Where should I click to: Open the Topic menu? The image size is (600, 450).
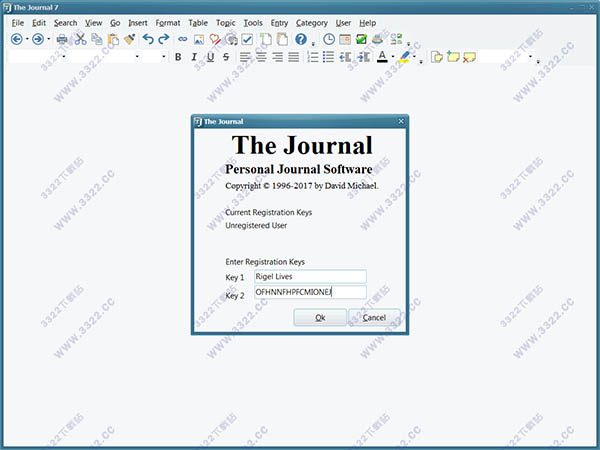click(x=226, y=23)
